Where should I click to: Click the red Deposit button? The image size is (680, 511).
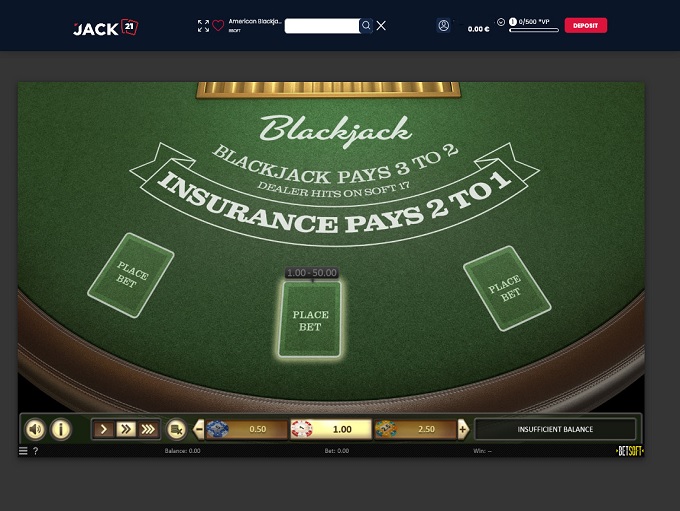coord(585,26)
